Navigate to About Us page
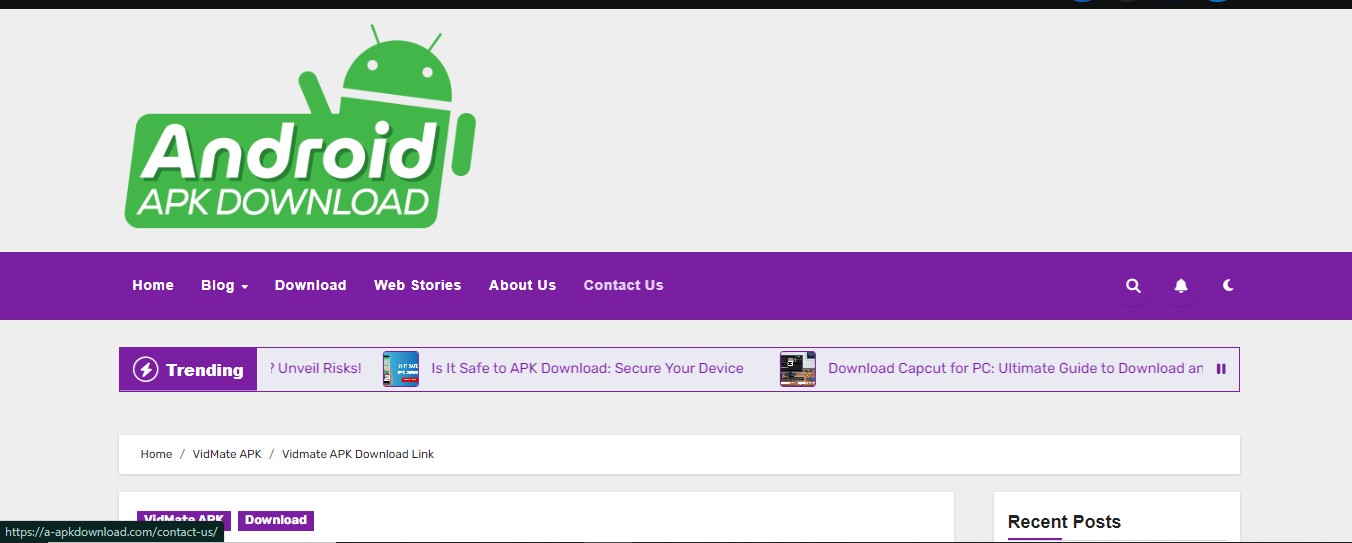This screenshot has width=1352, height=543. click(522, 286)
